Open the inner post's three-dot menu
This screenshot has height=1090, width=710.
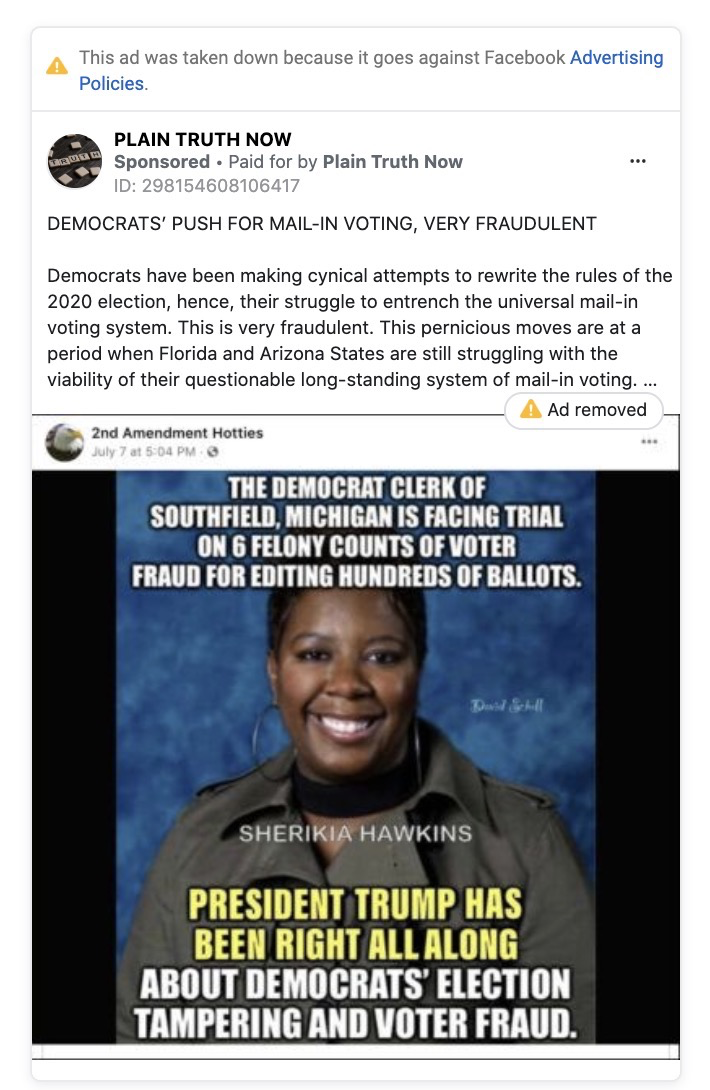pyautogui.click(x=650, y=441)
